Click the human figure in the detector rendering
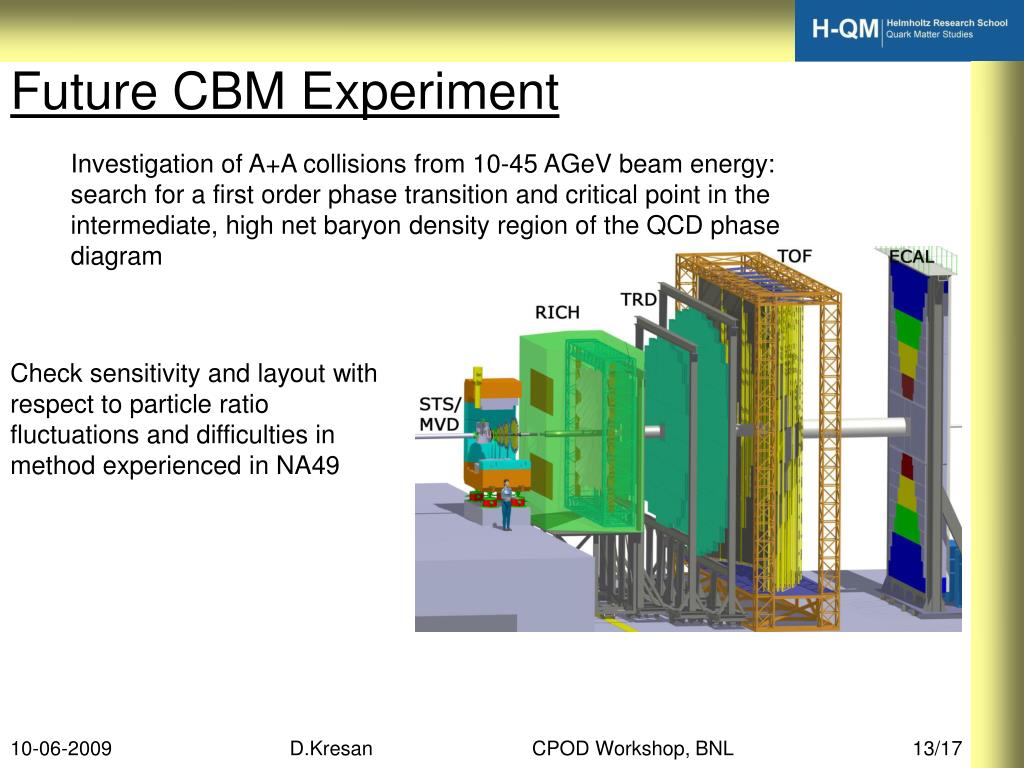The width and height of the screenshot is (1024, 768). tap(506, 505)
